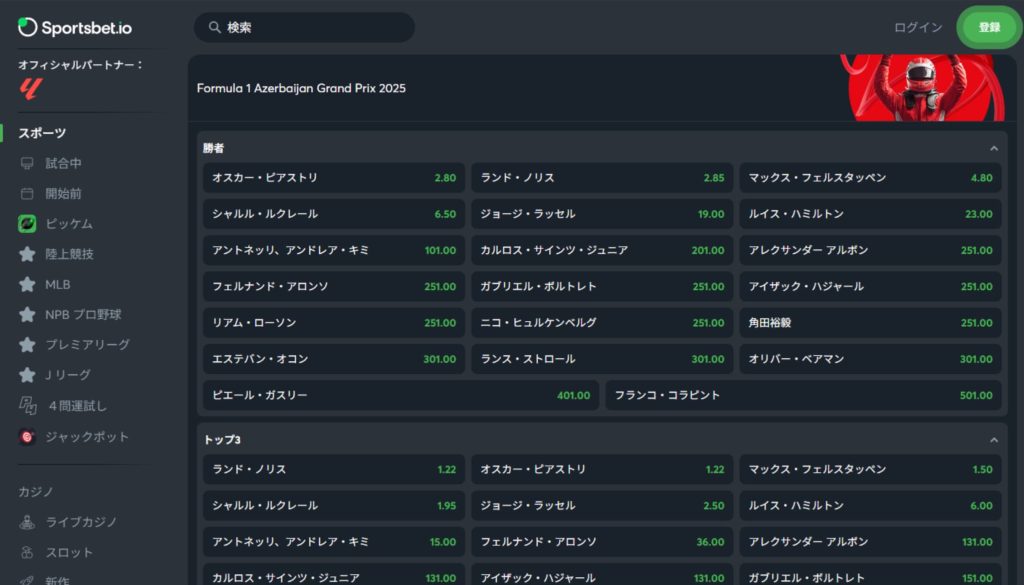The image size is (1024, 585).
Task: Go to ピッケム page
Action: coord(69,224)
